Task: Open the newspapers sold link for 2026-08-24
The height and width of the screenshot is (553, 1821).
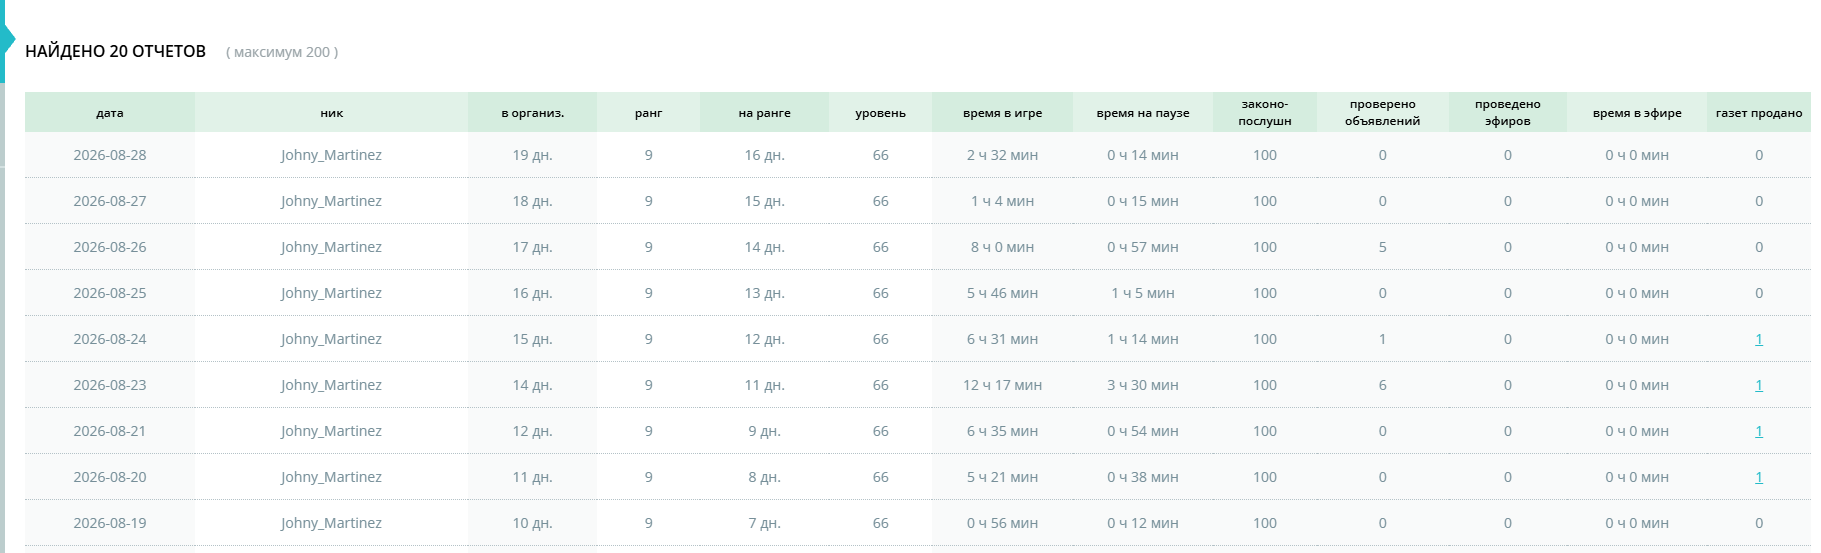Action: pos(1758,339)
